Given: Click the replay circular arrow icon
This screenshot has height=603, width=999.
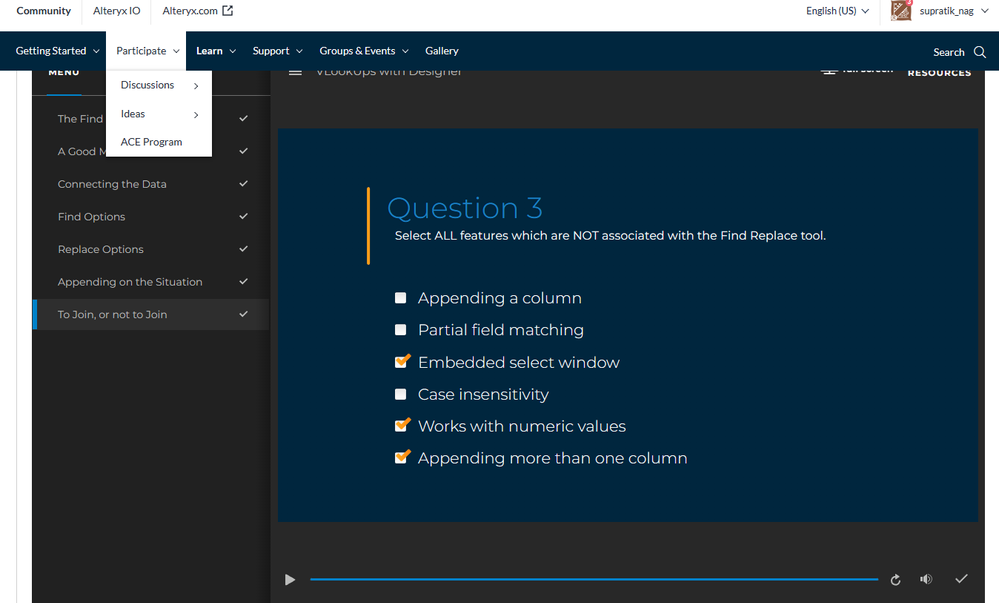Looking at the screenshot, I should [895, 579].
